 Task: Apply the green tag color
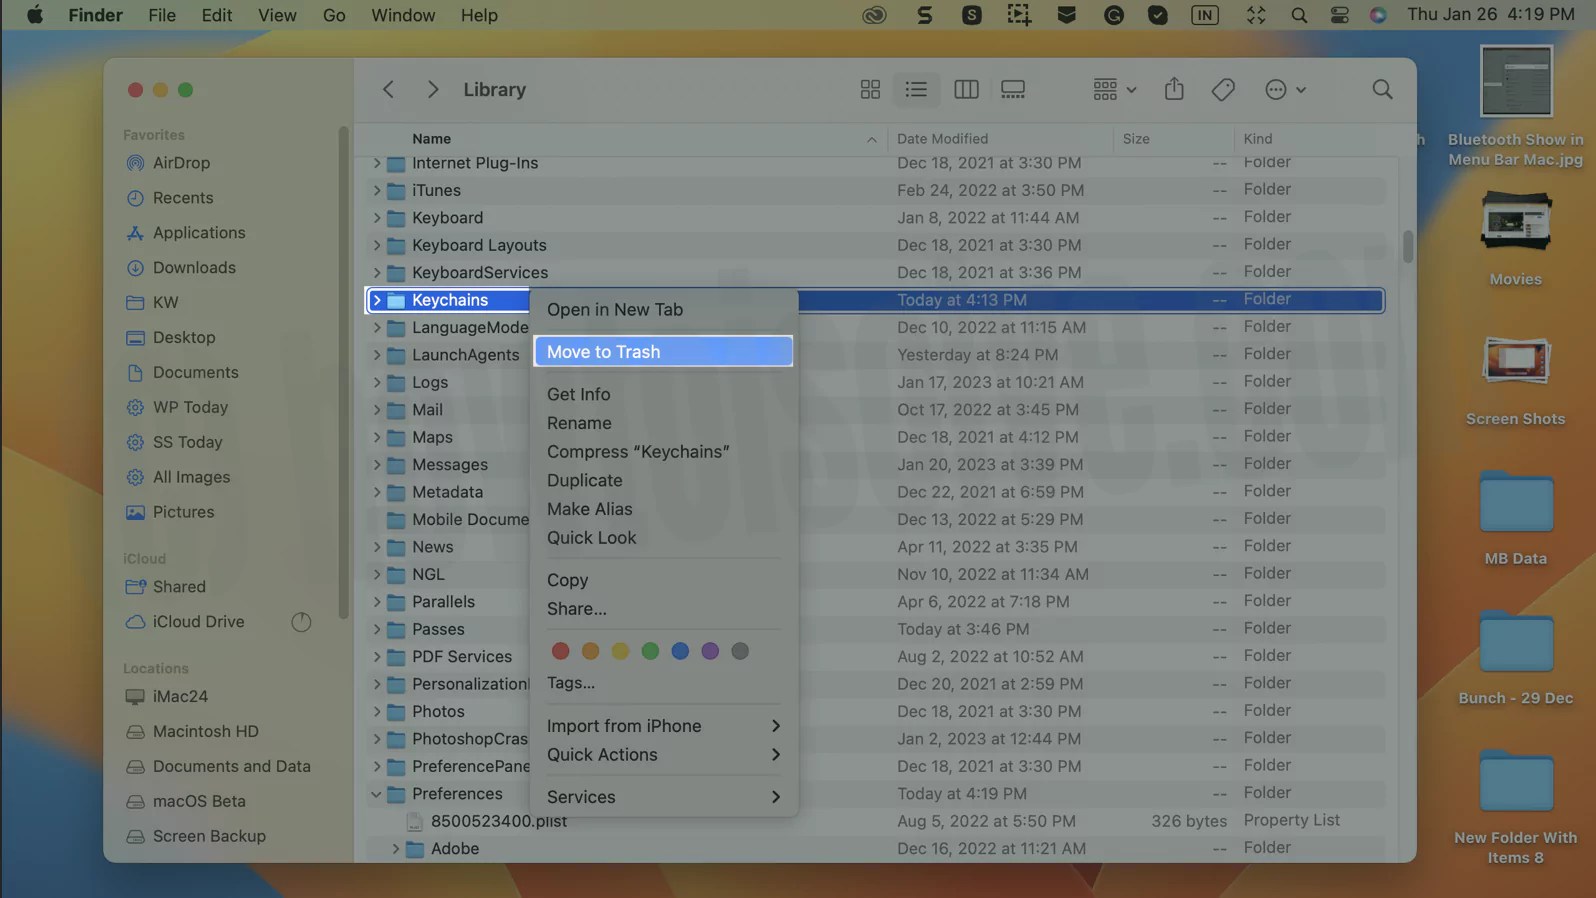[650, 651]
